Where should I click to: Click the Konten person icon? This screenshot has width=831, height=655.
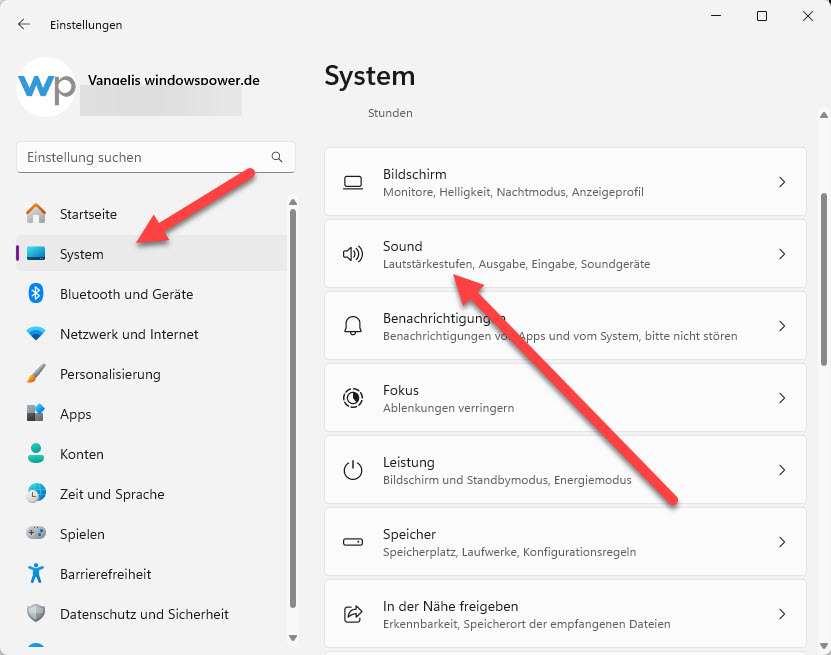pos(36,453)
